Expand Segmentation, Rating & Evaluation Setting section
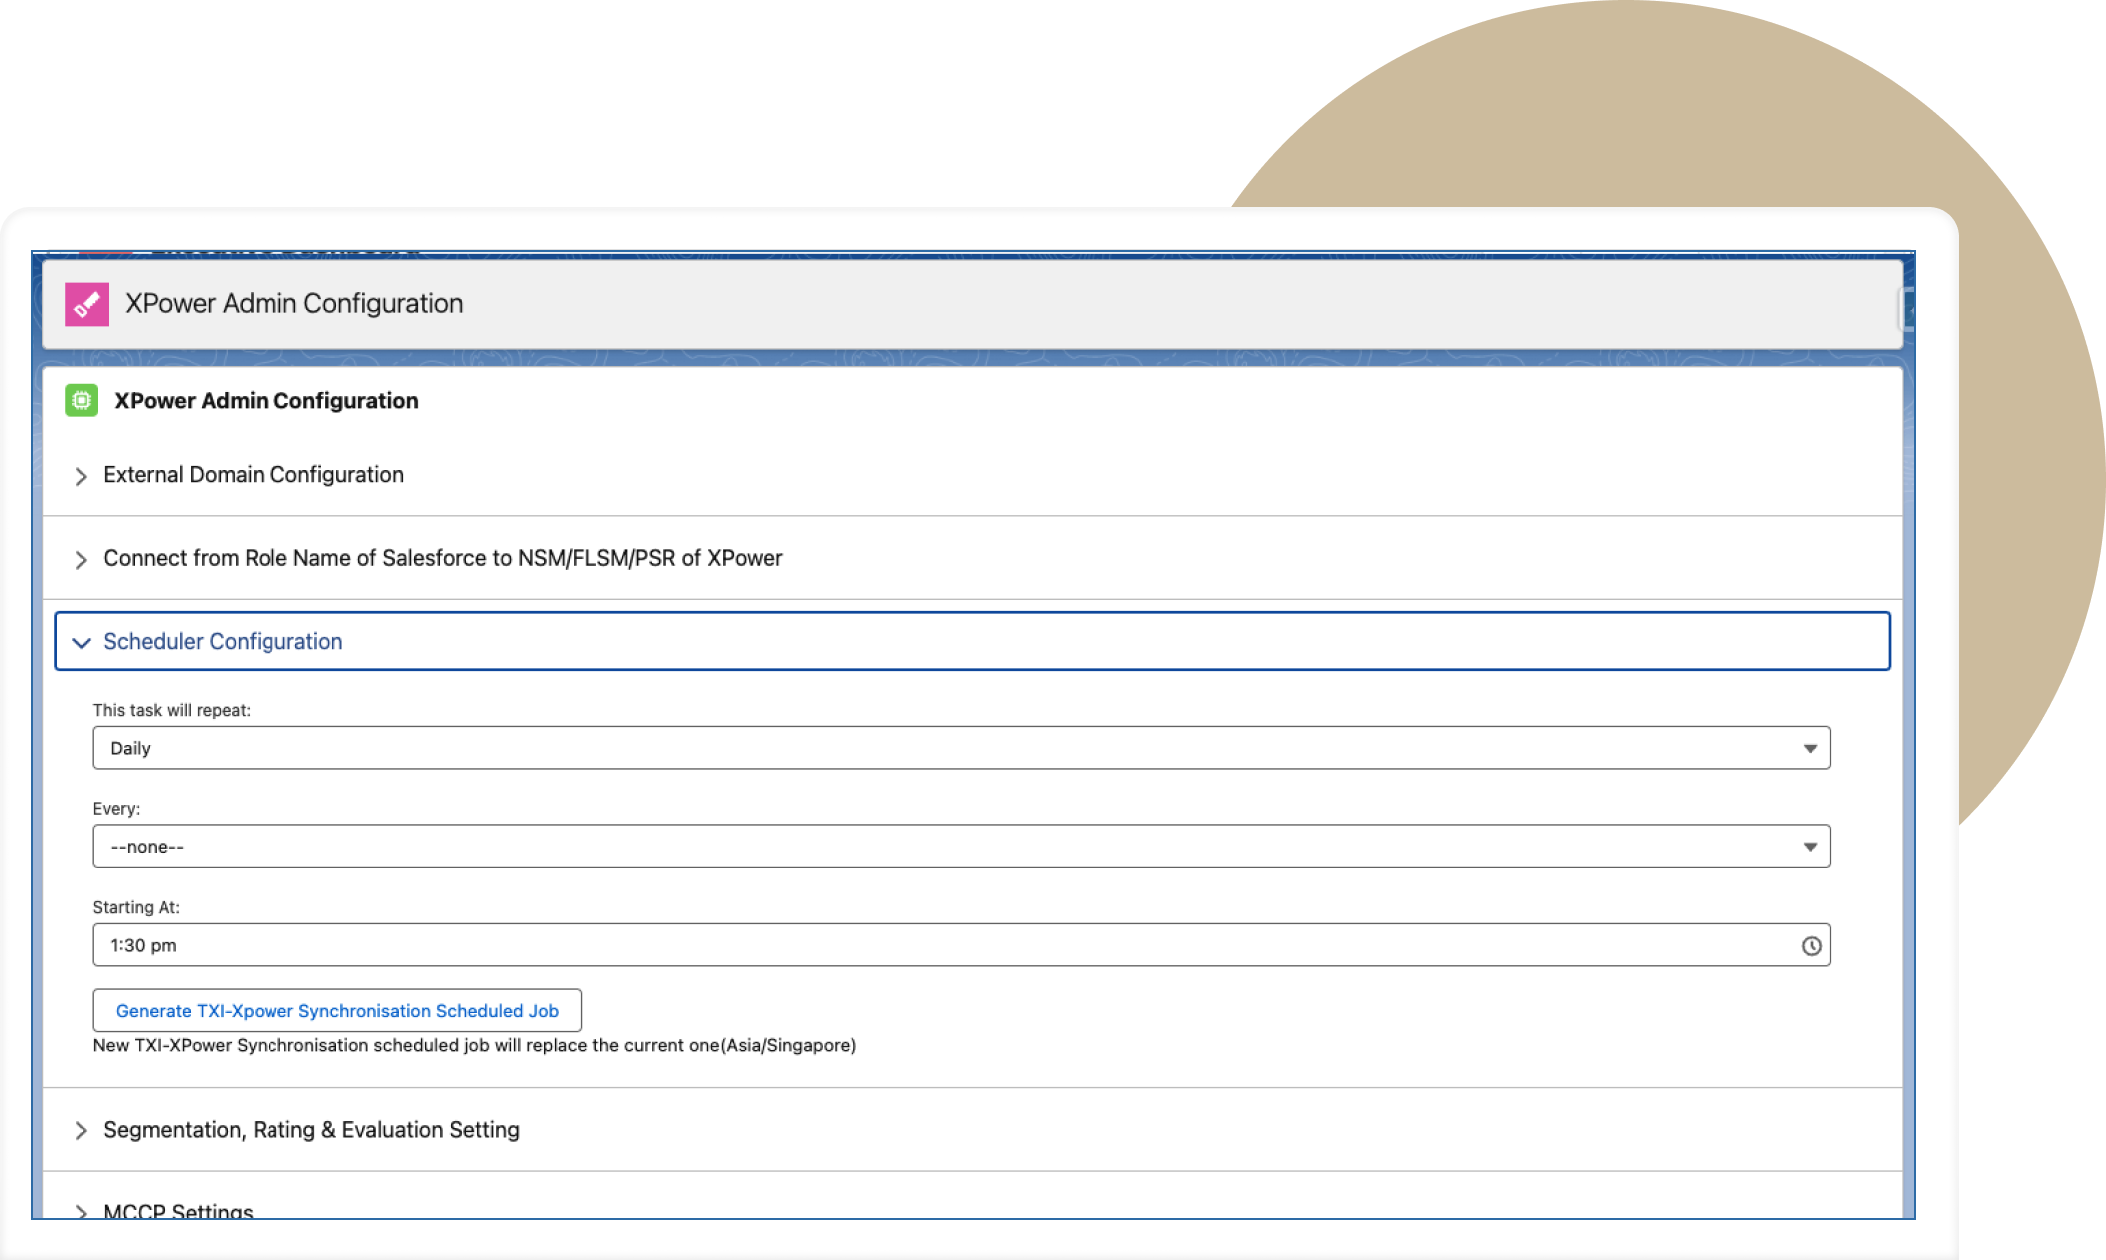The image size is (2106, 1260). pos(311,1130)
